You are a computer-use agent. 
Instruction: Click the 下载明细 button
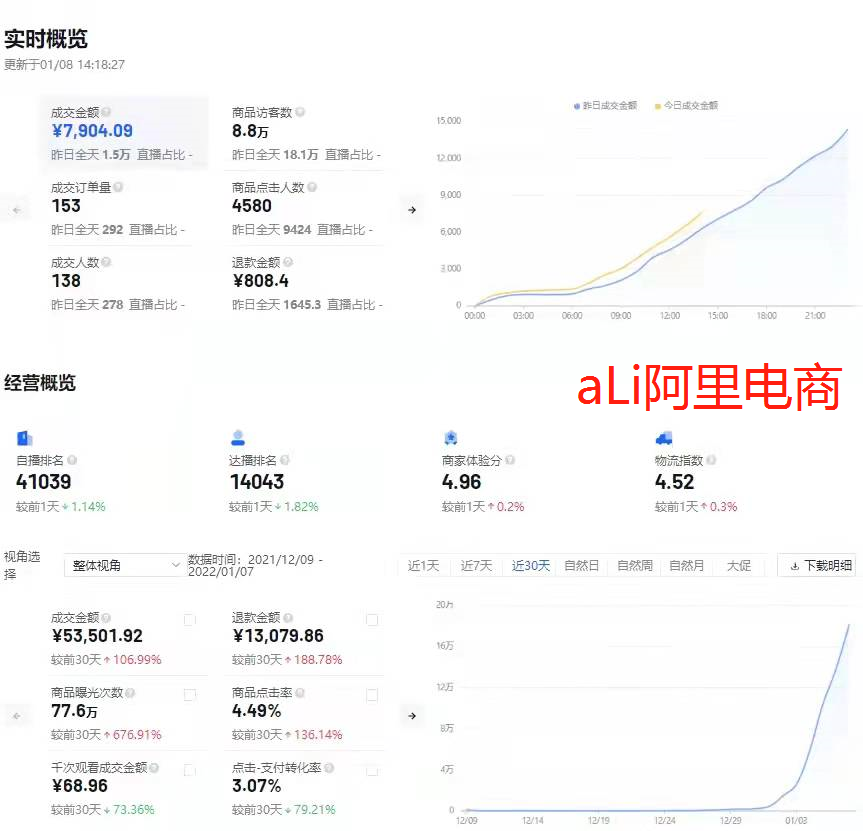[817, 565]
